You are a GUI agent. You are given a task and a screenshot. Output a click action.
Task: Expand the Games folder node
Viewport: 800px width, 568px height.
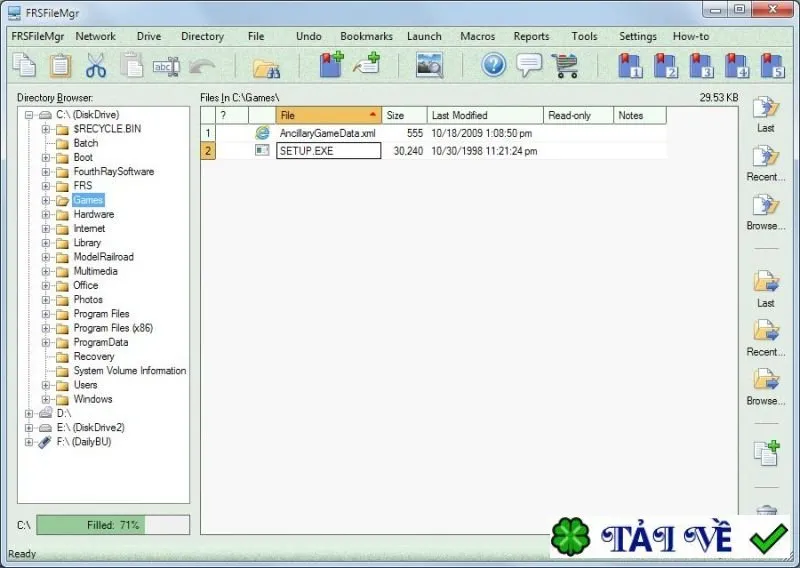46,201
